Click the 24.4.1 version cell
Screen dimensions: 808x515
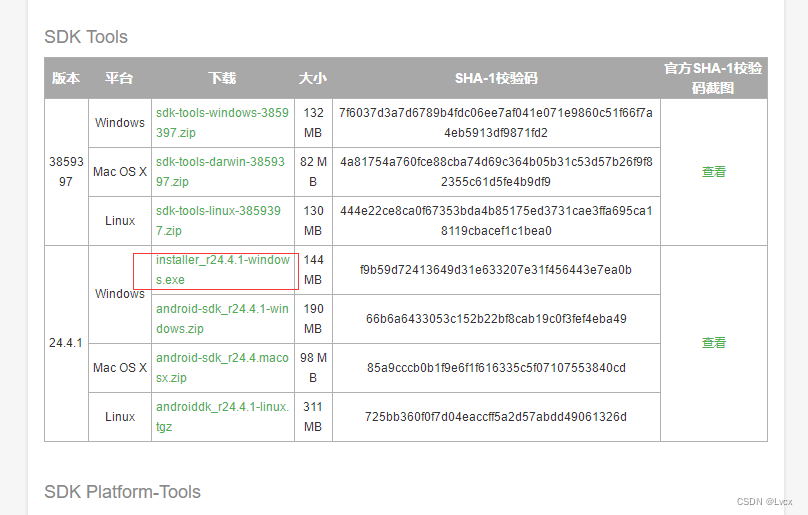click(66, 343)
